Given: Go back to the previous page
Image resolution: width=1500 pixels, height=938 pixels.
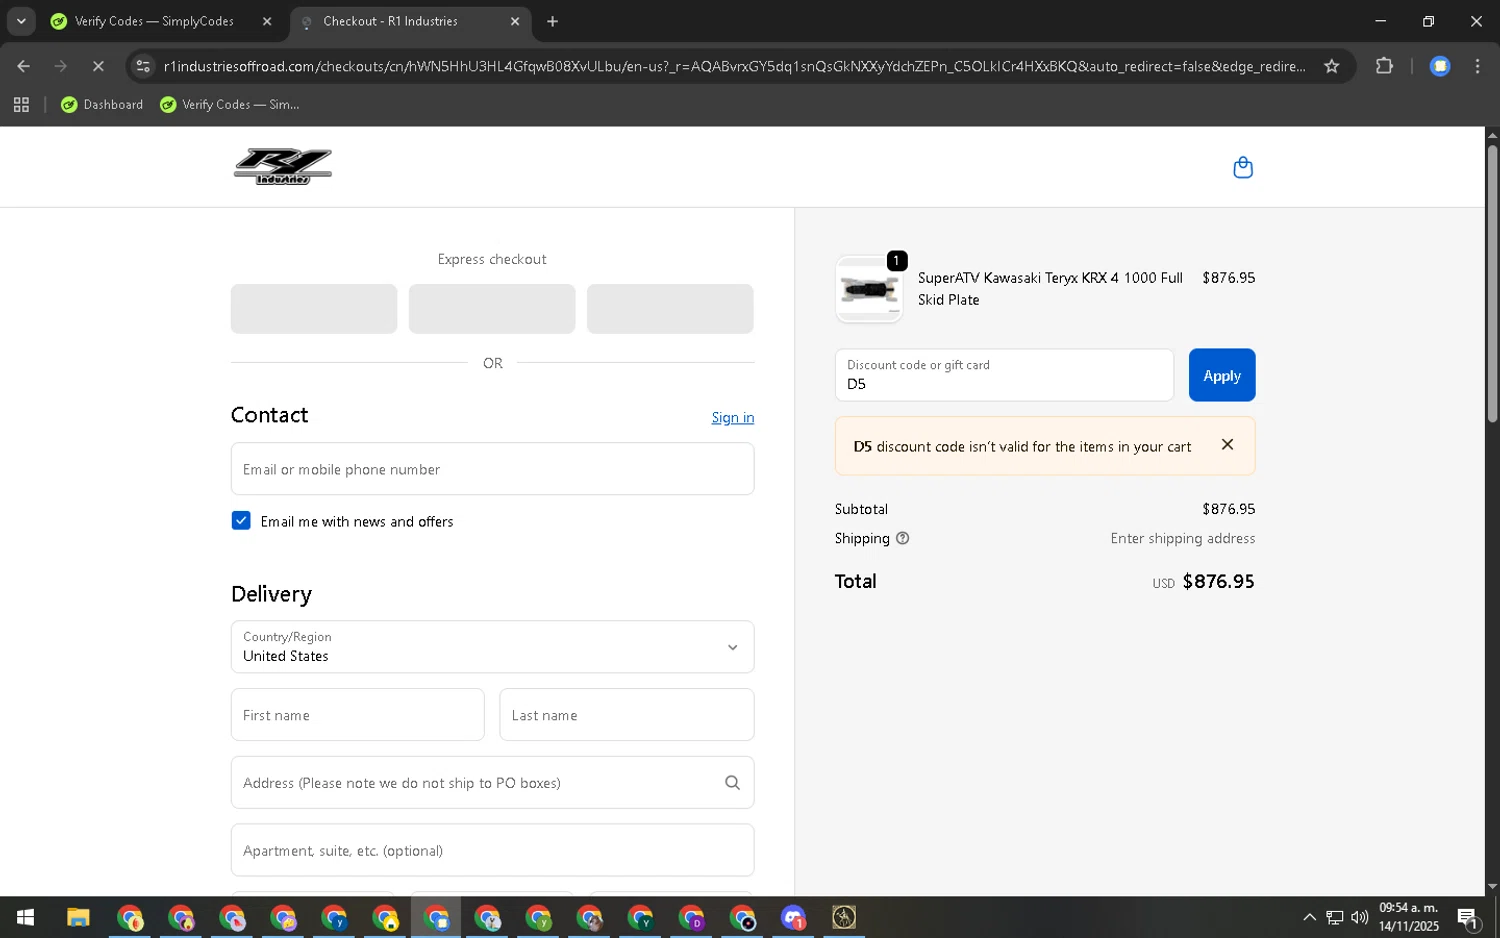Looking at the screenshot, I should pyautogui.click(x=23, y=66).
